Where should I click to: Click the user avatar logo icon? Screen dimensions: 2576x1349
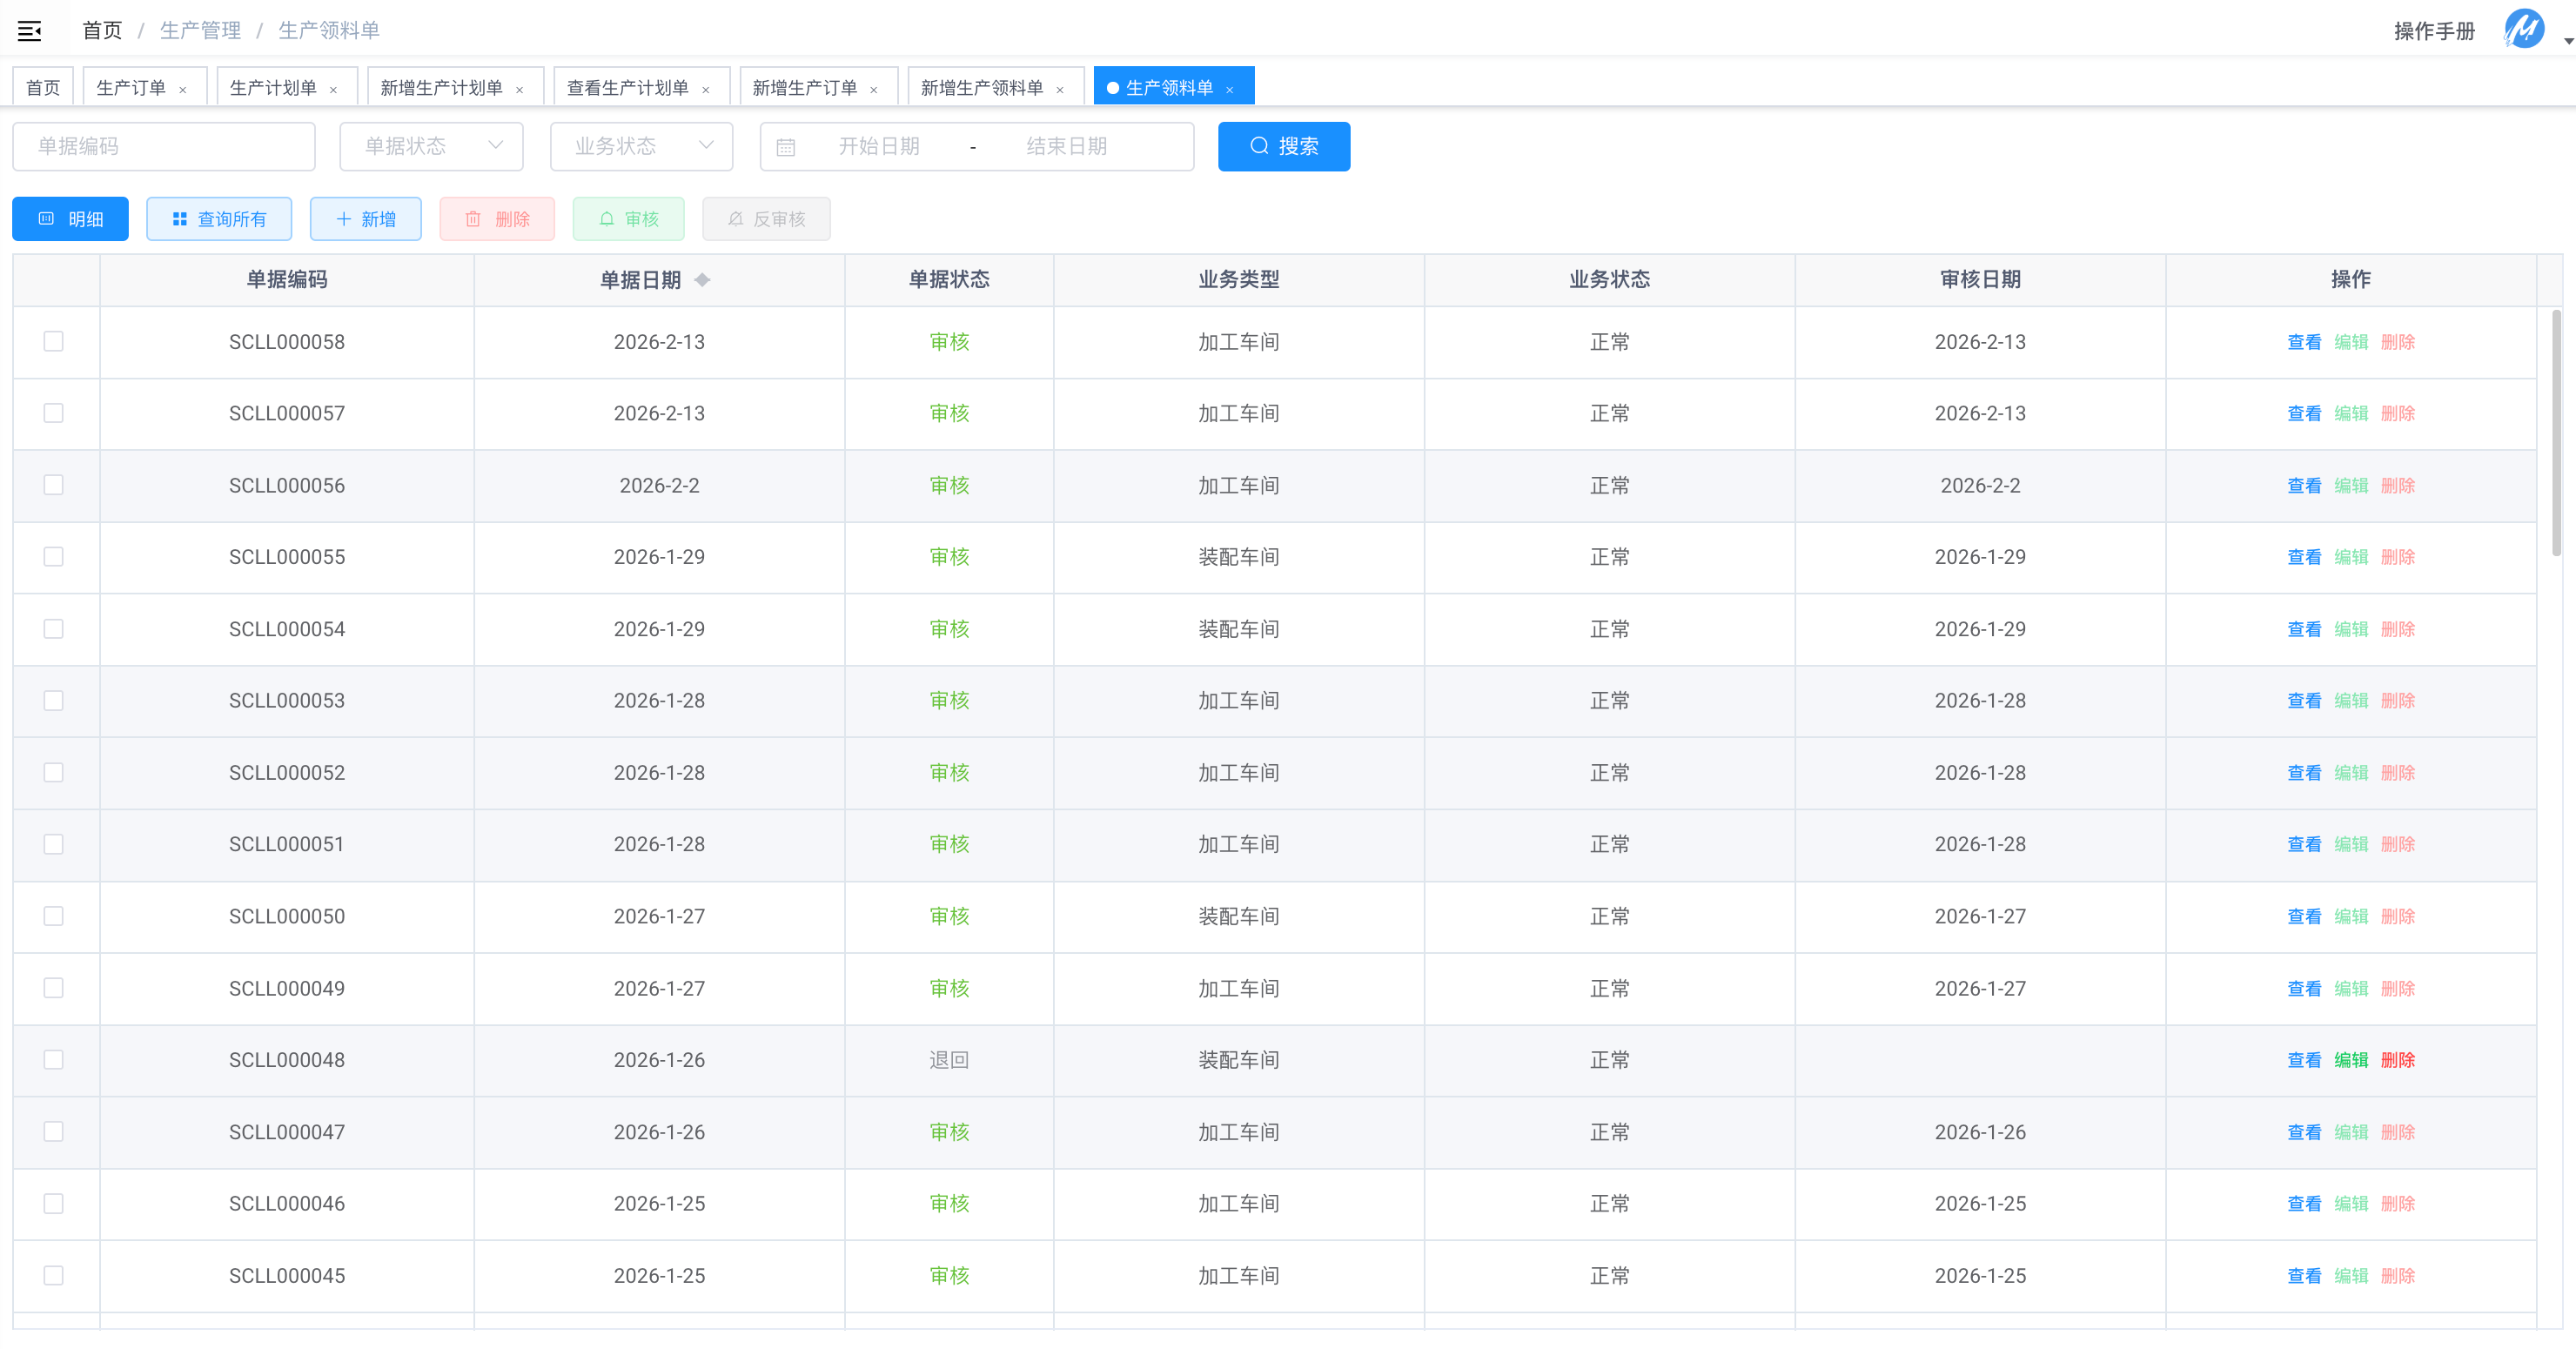(x=2523, y=29)
